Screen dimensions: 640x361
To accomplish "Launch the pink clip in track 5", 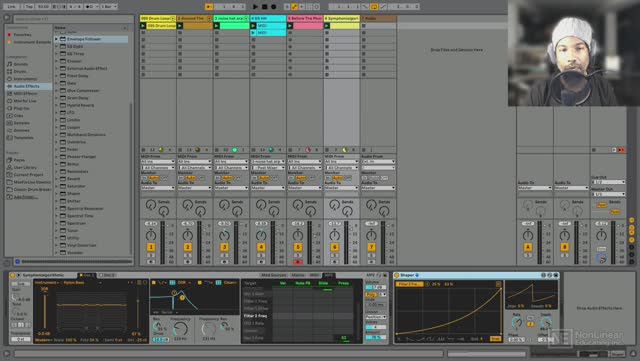I will point(290,26).
